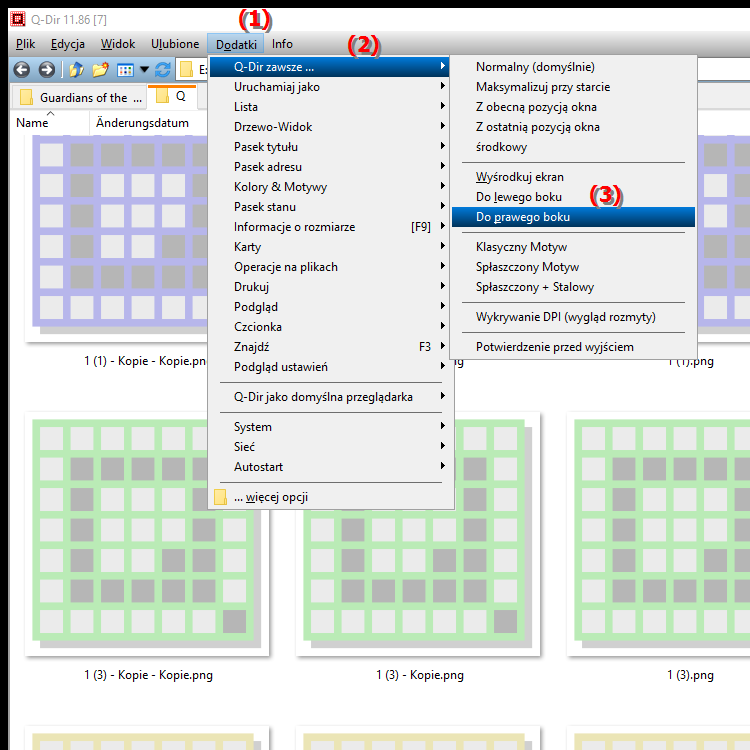The height and width of the screenshot is (750, 750).
Task: Enable Spłaszczony + Stalowy theme
Action: [x=573, y=287]
